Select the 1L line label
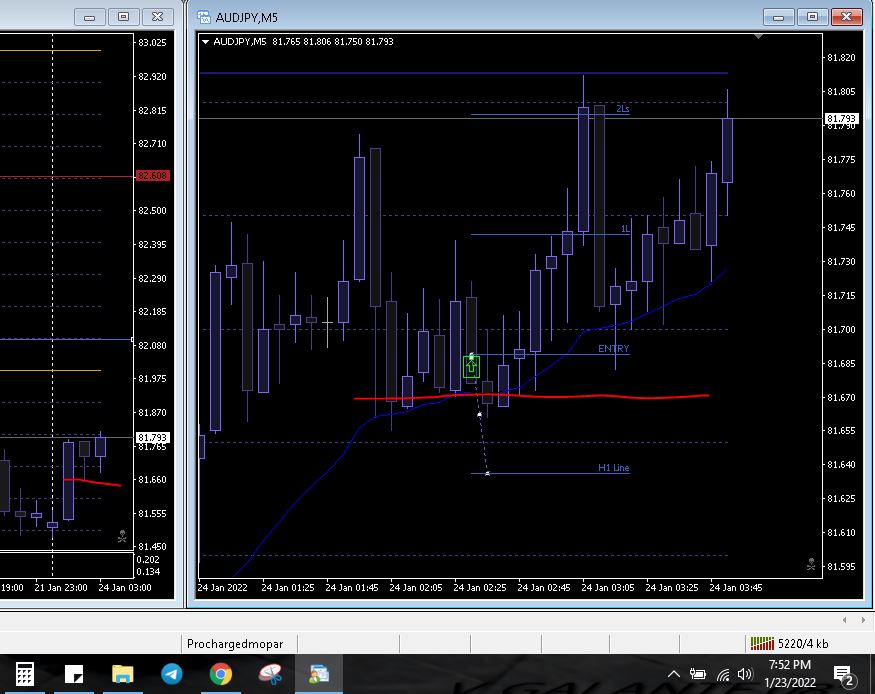This screenshot has width=875, height=694. click(625, 229)
